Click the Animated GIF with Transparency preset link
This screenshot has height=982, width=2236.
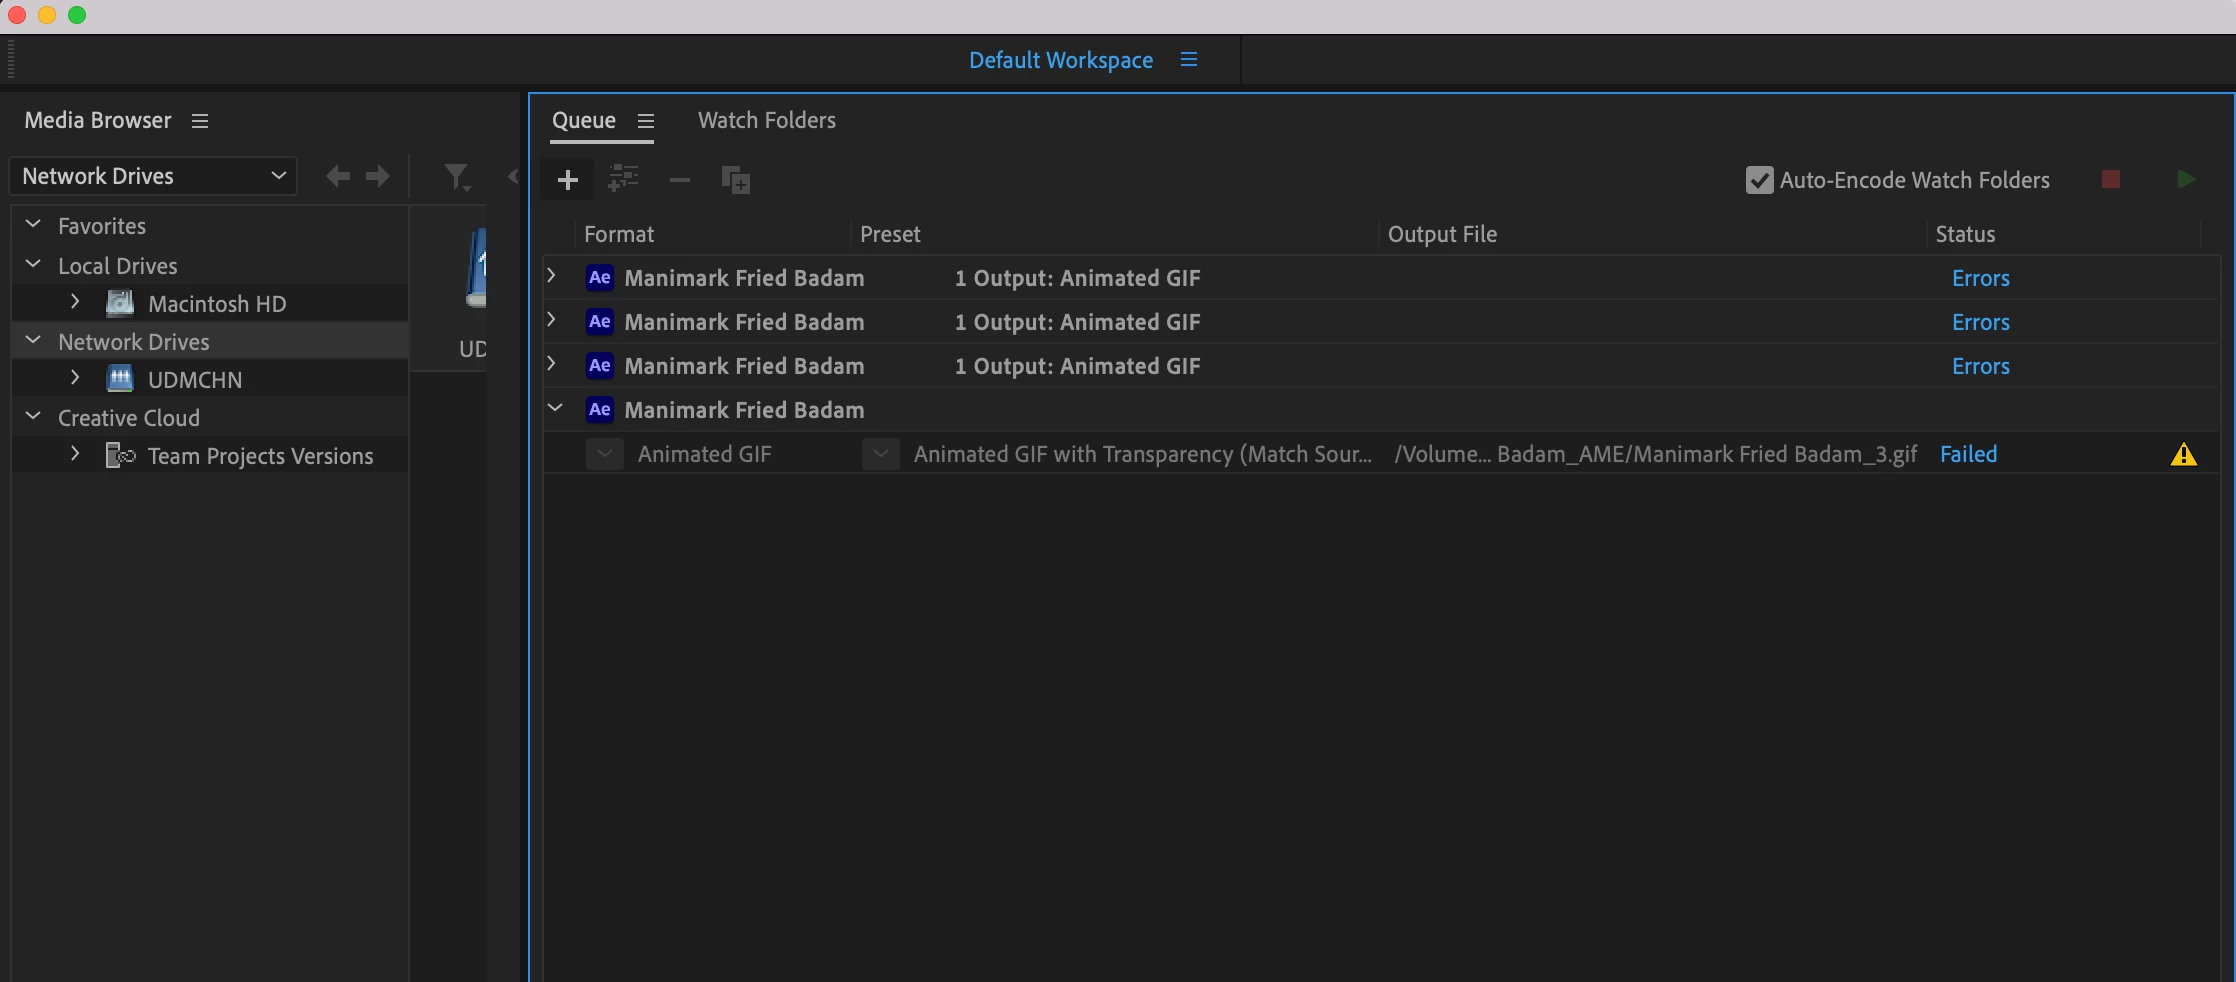(x=1143, y=455)
